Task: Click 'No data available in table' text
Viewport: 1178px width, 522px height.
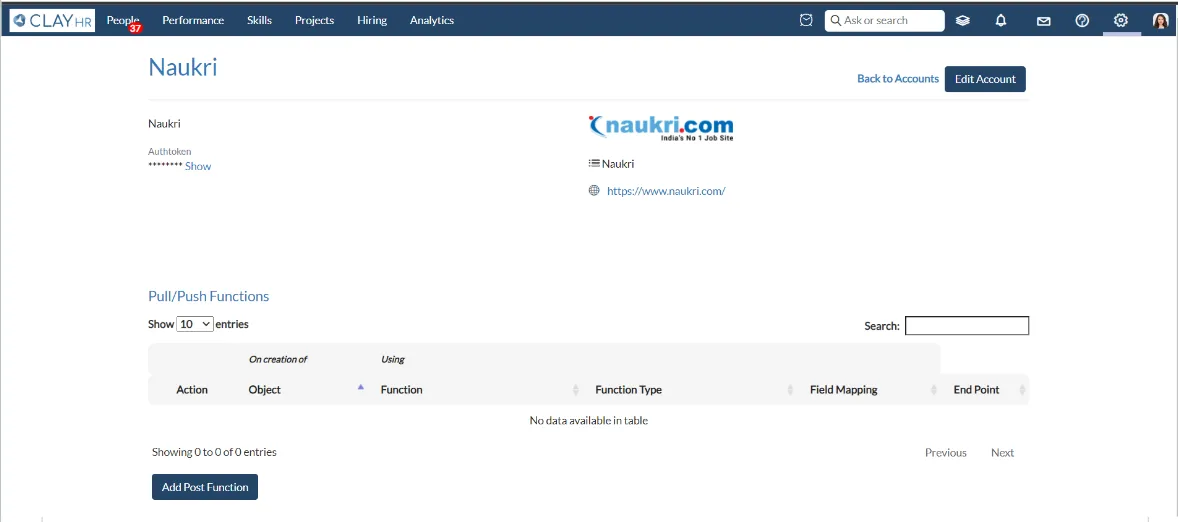Action: pyautogui.click(x=589, y=421)
